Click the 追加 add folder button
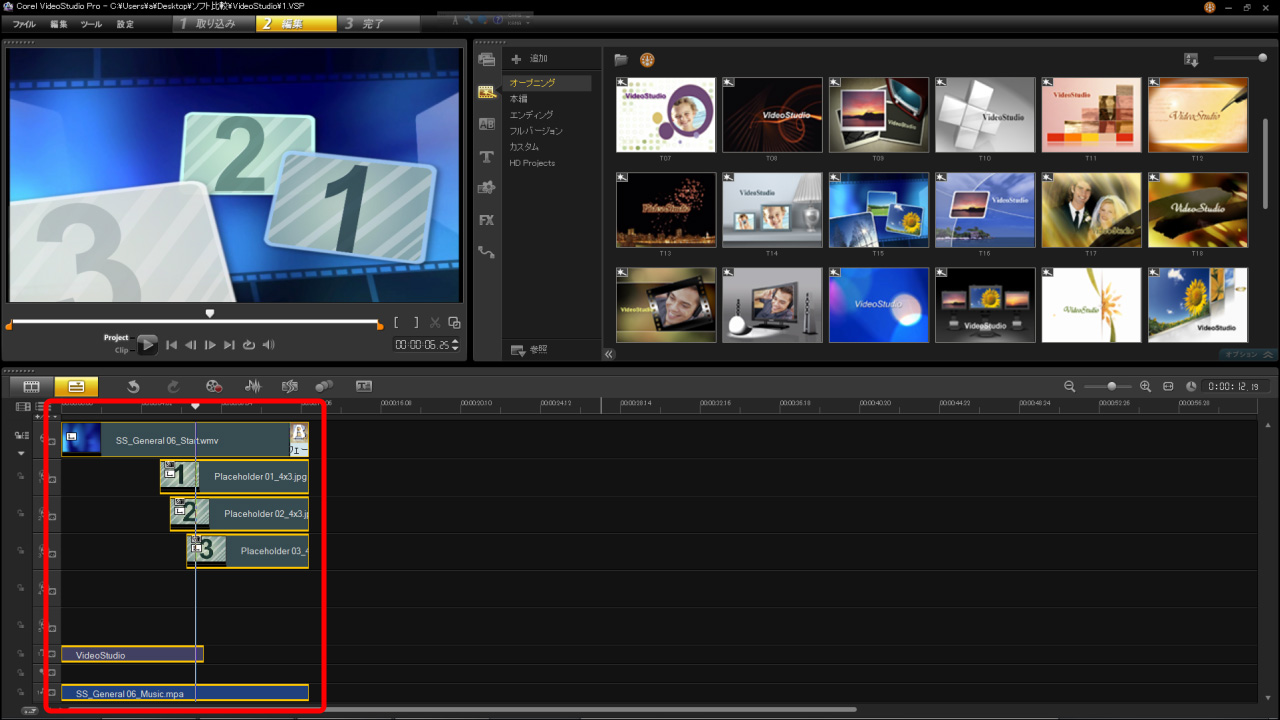The width and height of the screenshot is (1280, 720). (x=530, y=60)
